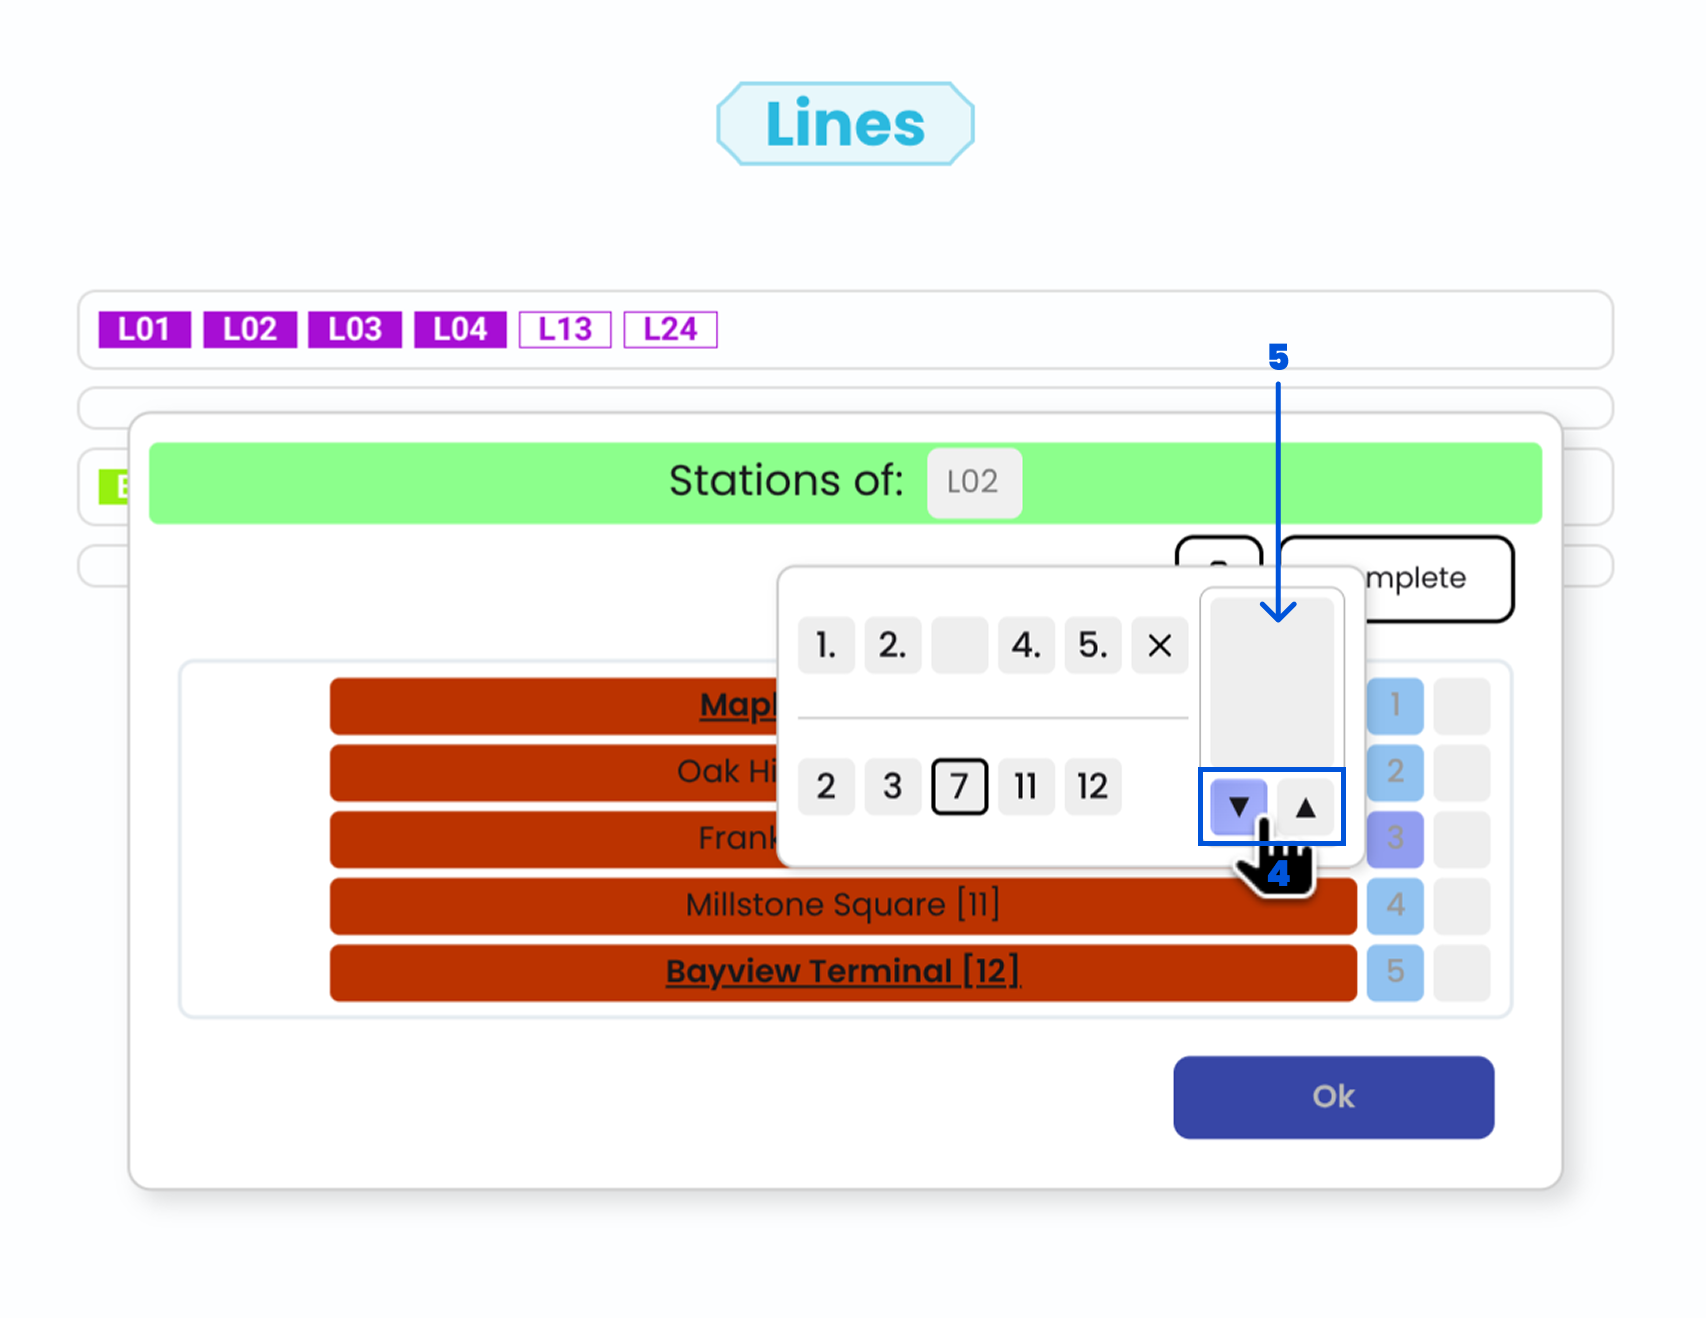Click the empty gray box above the arrows
The width and height of the screenshot is (1706, 1318).
pos(1271,682)
